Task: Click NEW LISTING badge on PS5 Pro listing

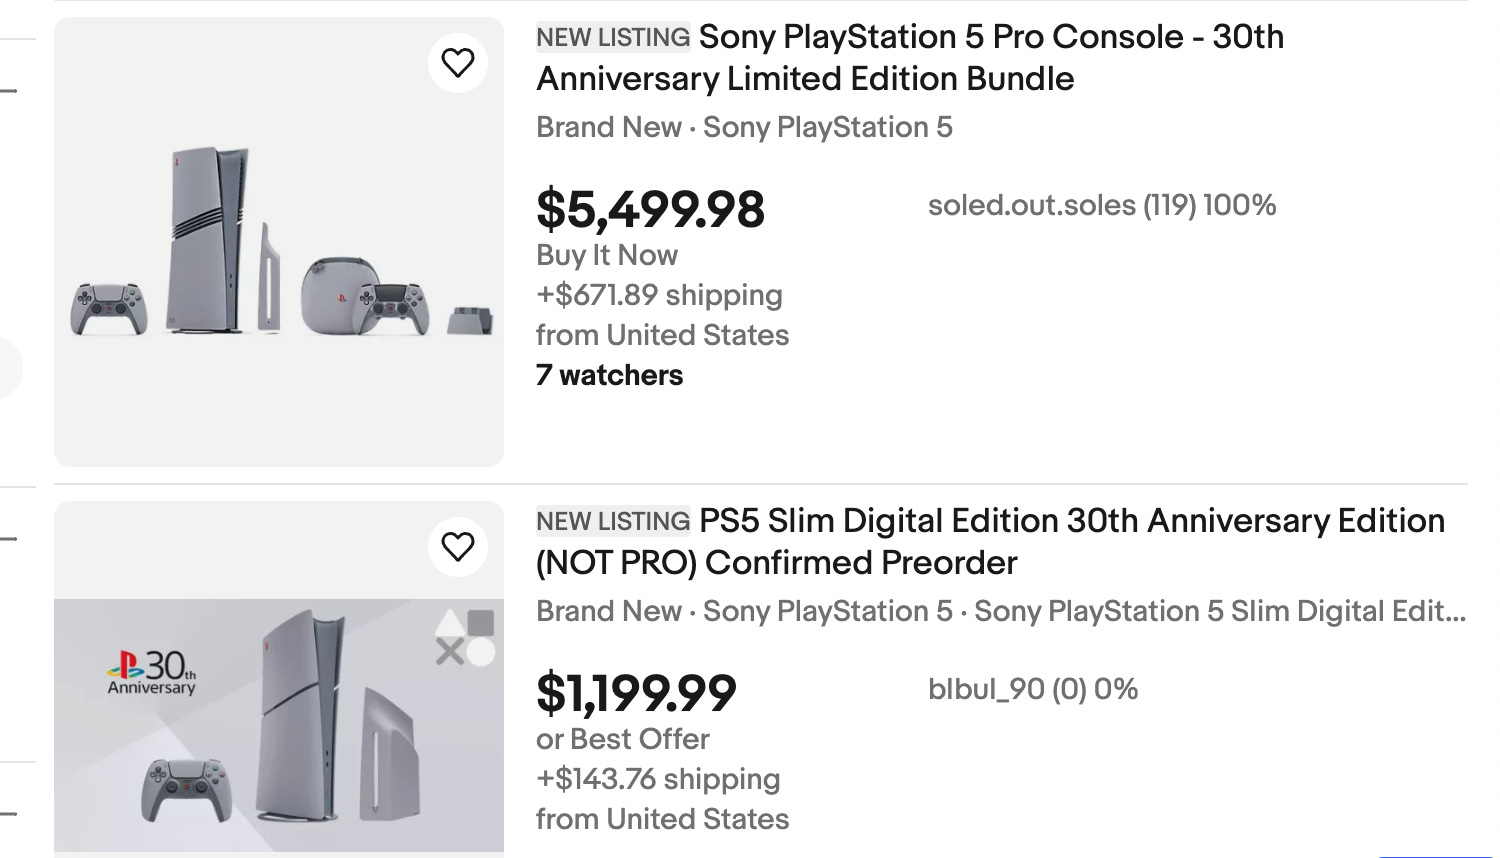Action: [x=613, y=38]
